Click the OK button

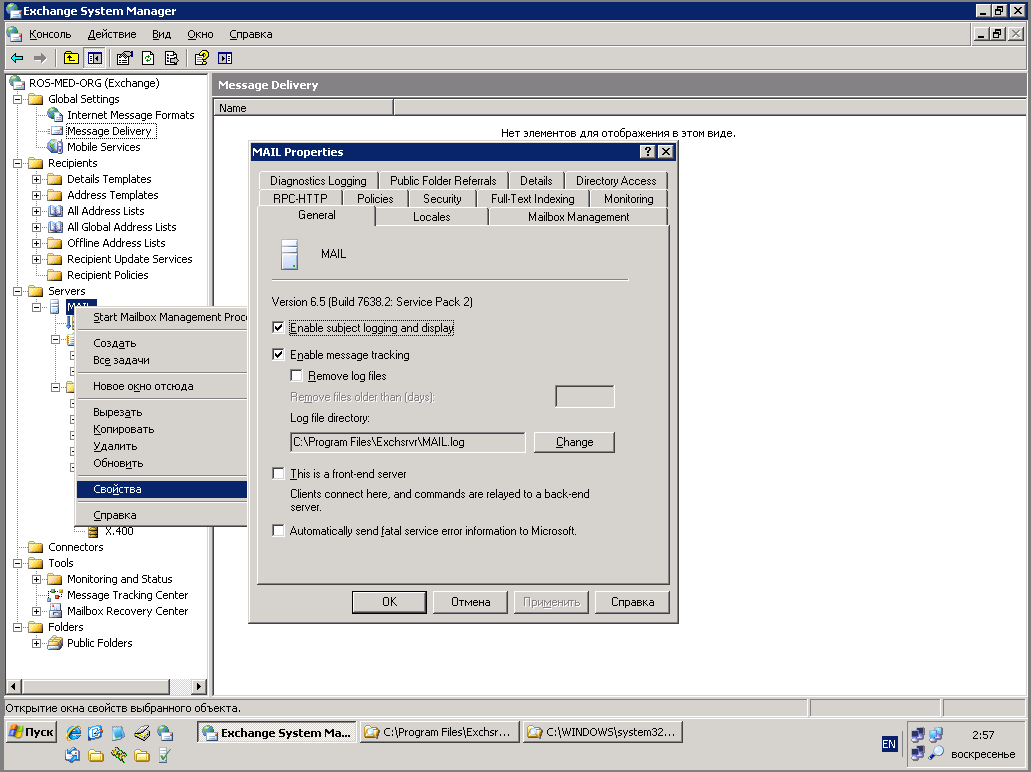pos(389,602)
